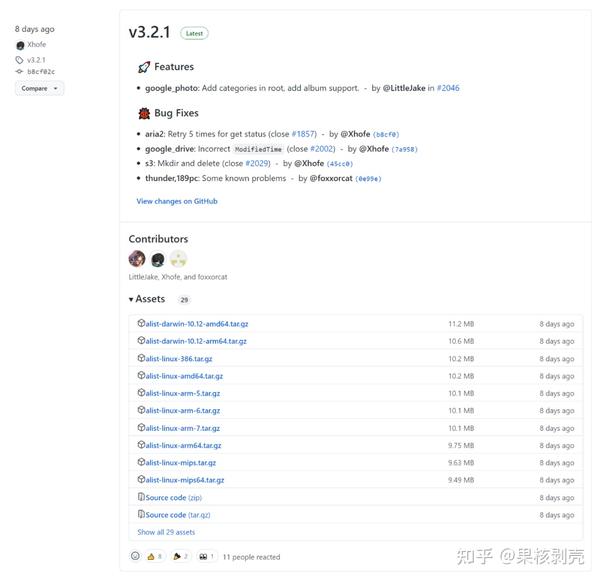Open the Compare dropdown
The height and width of the screenshot is (581, 600).
coord(39,88)
